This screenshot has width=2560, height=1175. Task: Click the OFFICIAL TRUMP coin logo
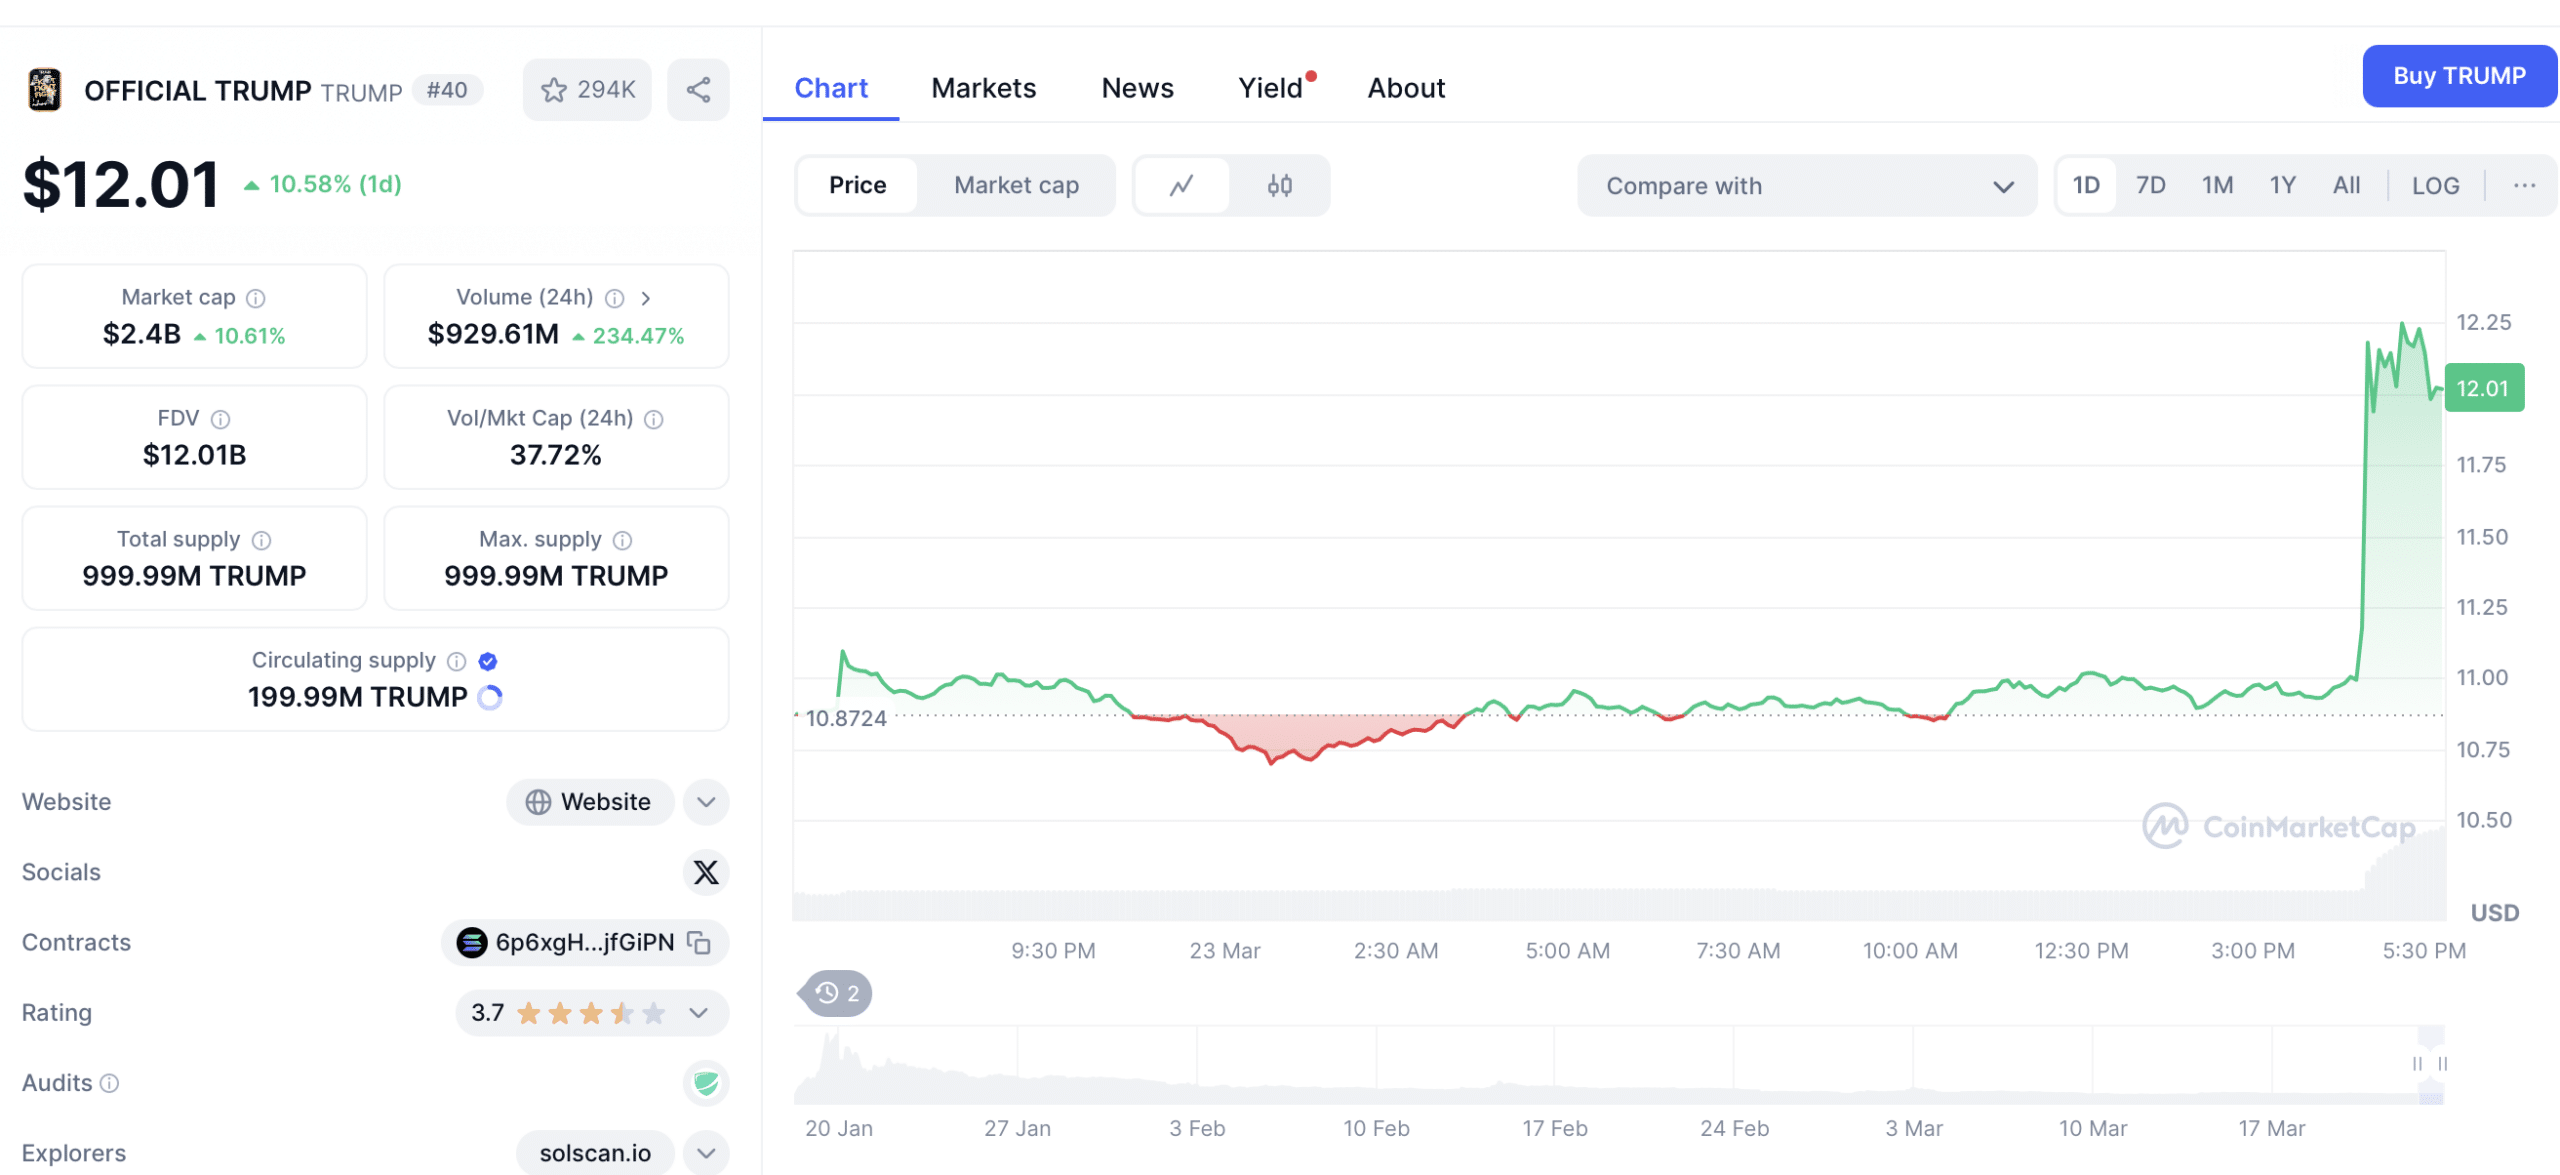point(44,90)
